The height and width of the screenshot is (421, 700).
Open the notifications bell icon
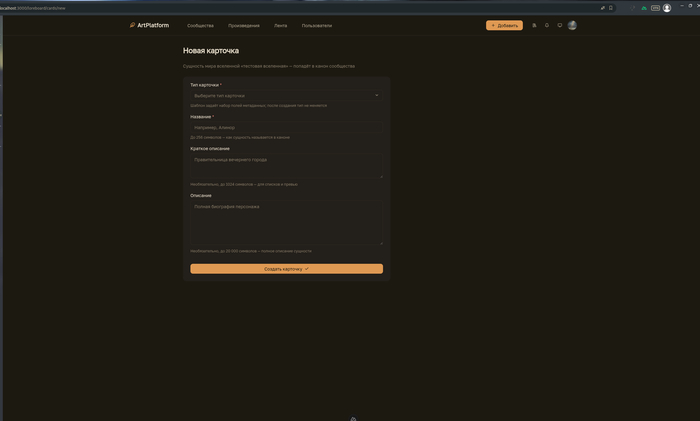tap(547, 25)
